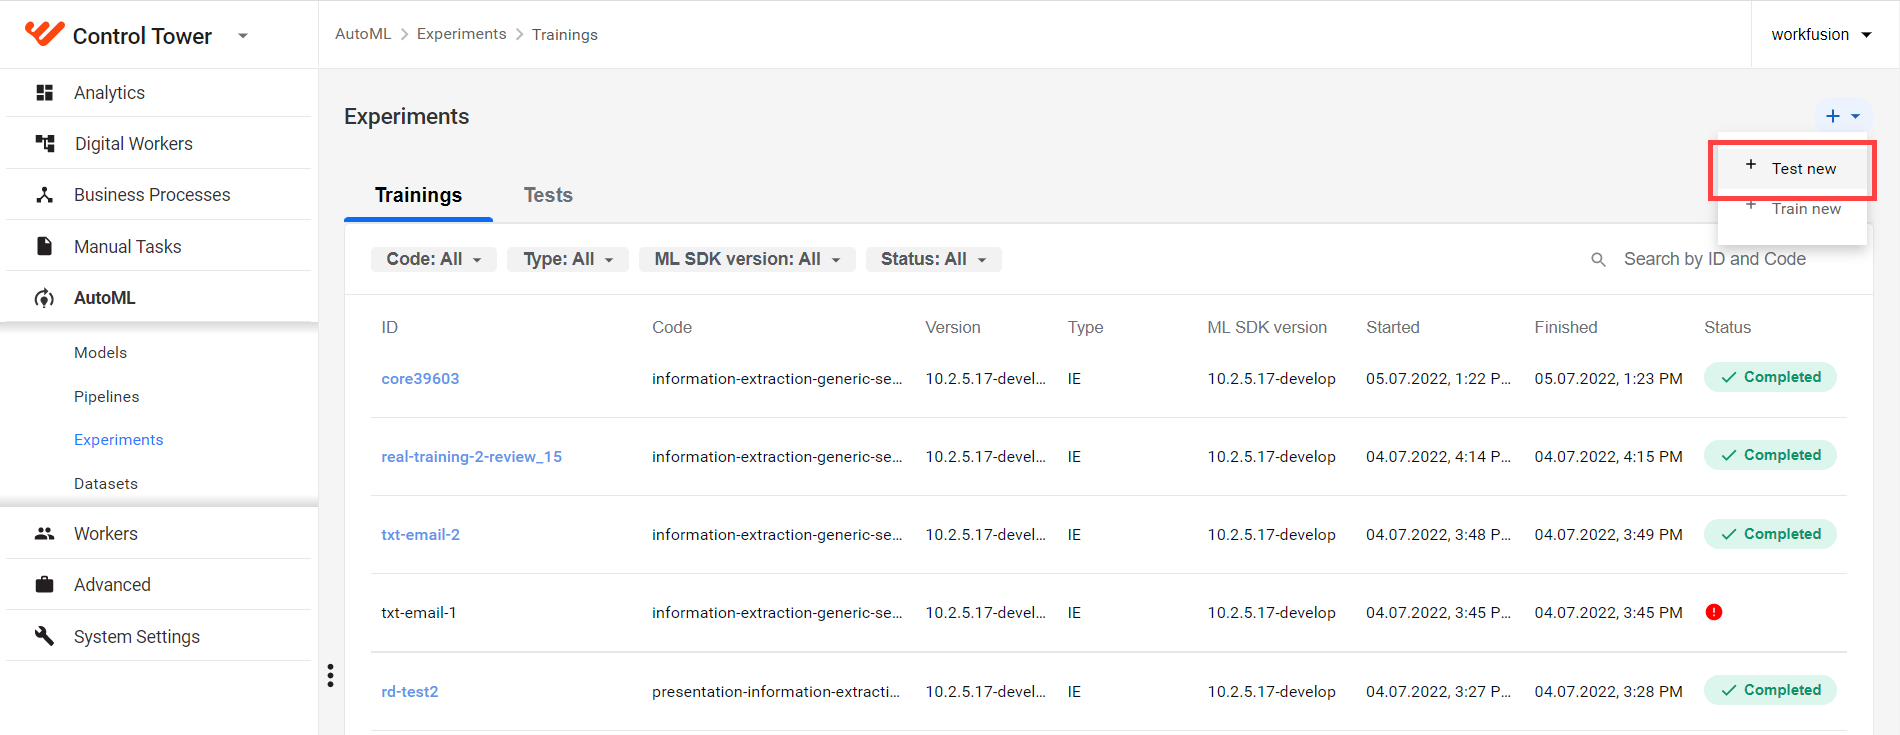
Task: Open the real-training-2-review_15 link
Action: click(x=471, y=457)
